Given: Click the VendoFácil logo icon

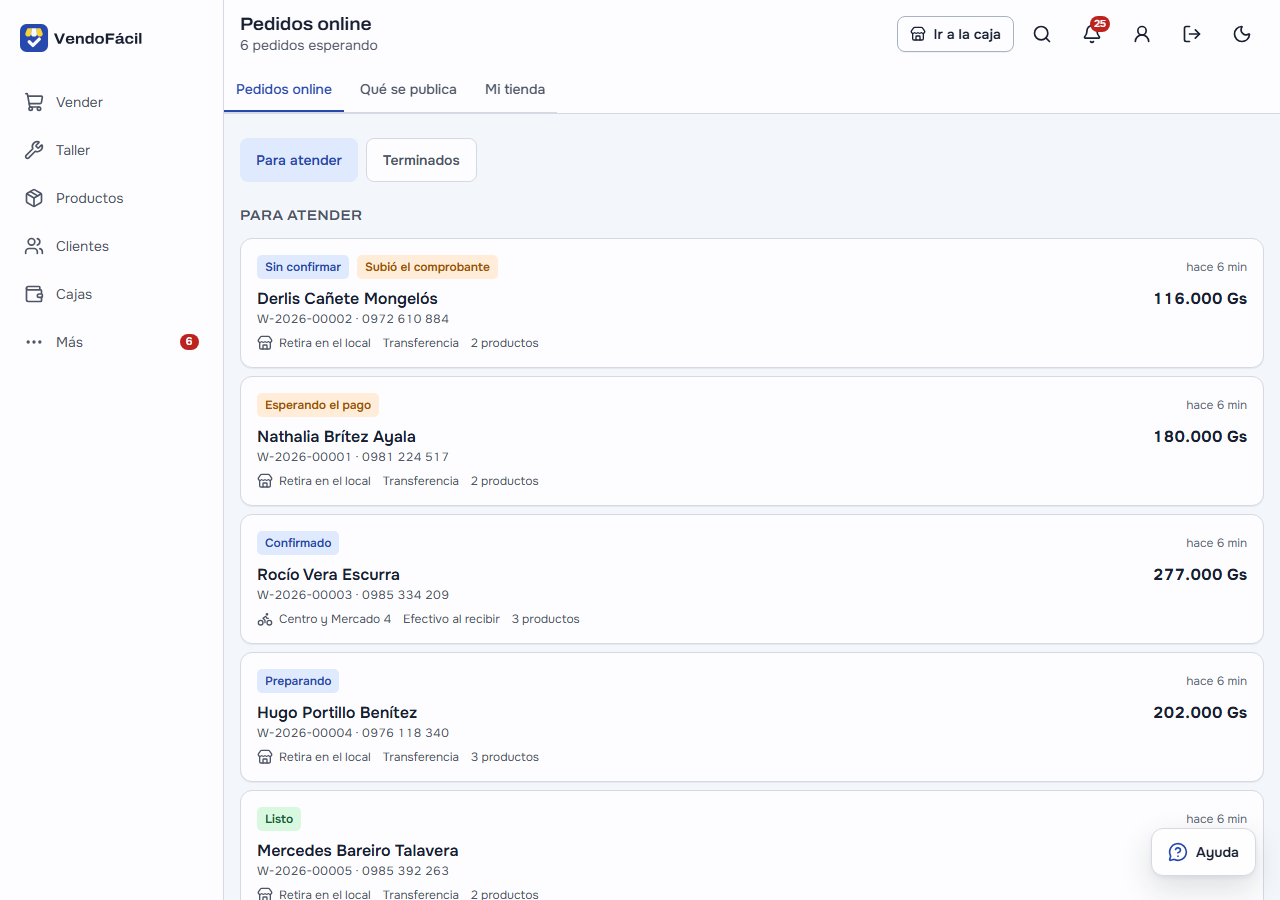Looking at the screenshot, I should tap(34, 38).
